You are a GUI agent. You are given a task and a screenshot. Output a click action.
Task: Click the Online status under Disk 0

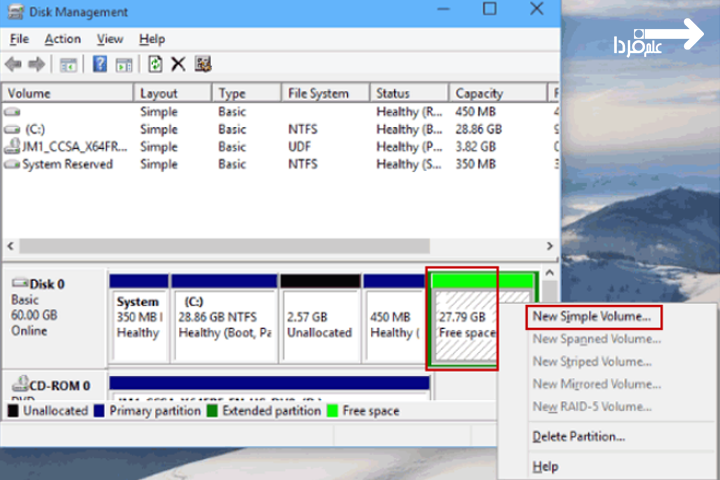29,331
